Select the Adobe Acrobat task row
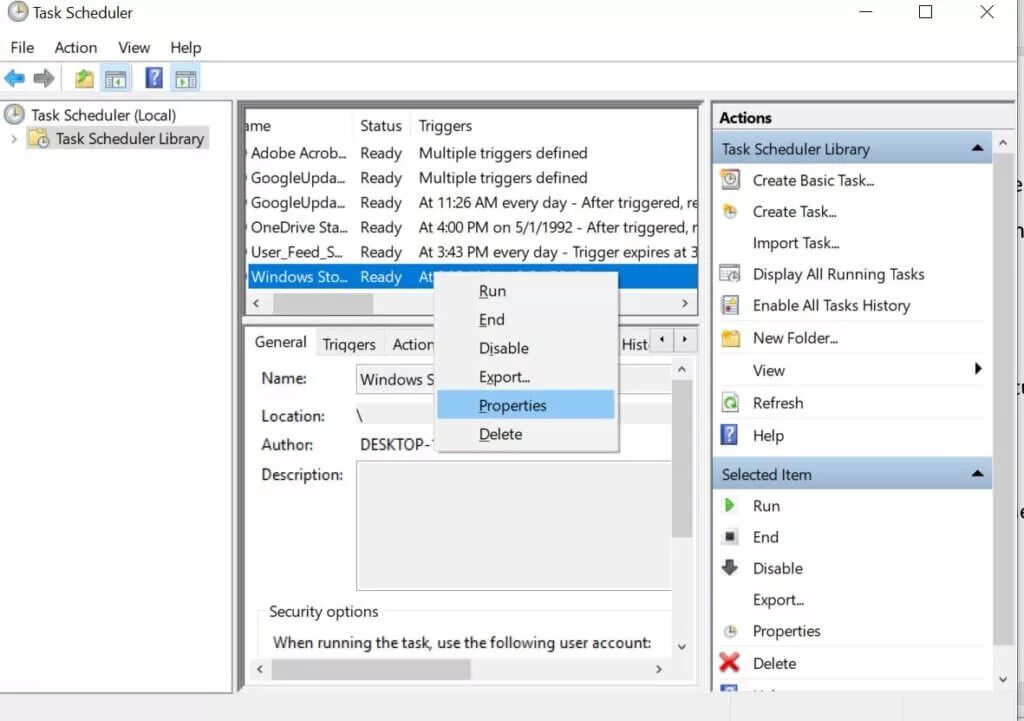1024x721 pixels. 473,153
